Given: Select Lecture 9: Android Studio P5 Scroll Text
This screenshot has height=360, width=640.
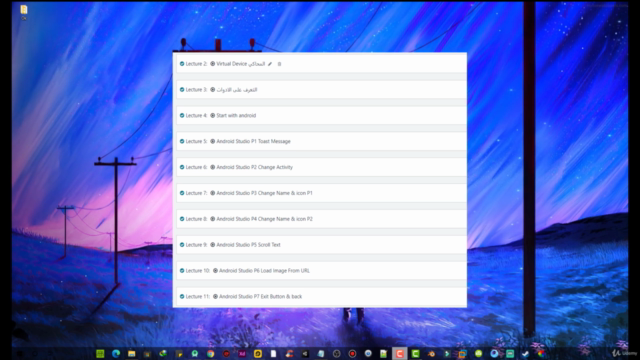Looking at the screenshot, I should [322, 245].
